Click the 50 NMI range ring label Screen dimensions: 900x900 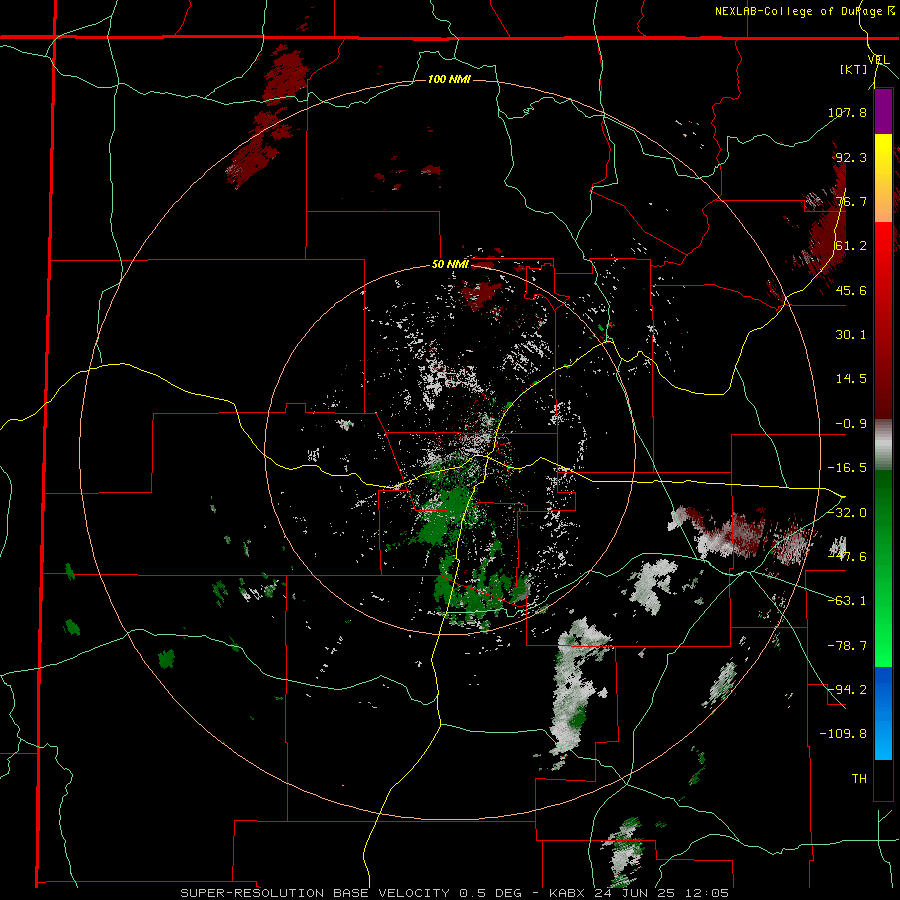[x=451, y=265]
